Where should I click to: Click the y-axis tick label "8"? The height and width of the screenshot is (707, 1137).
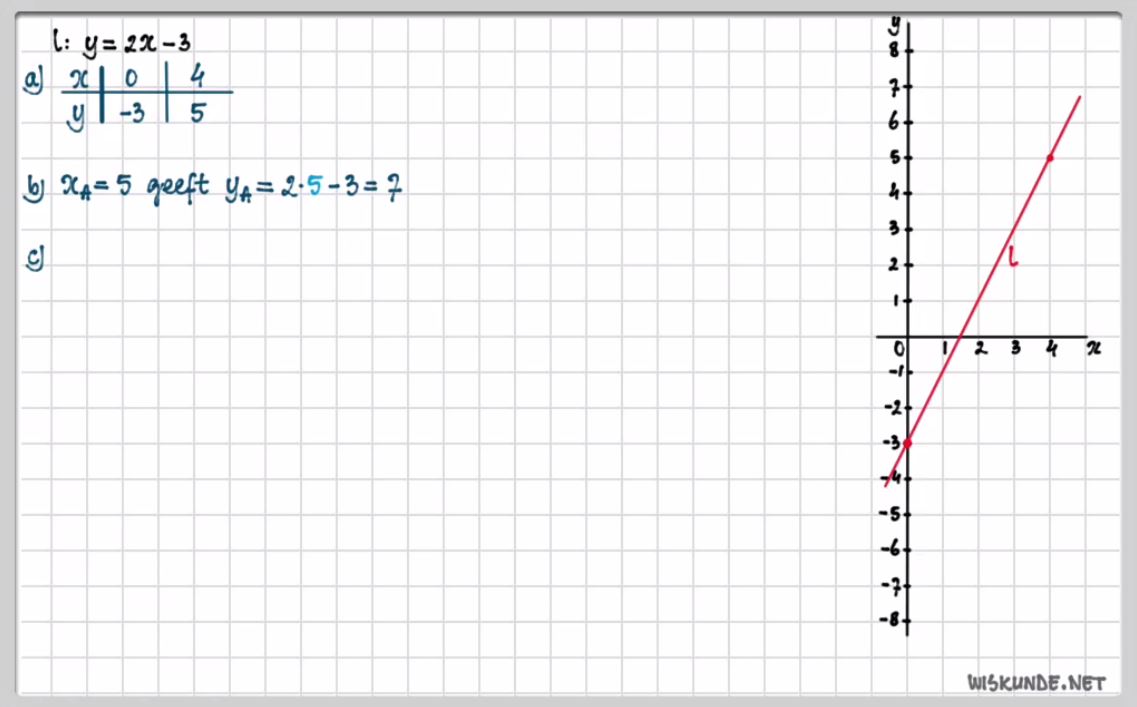click(894, 51)
